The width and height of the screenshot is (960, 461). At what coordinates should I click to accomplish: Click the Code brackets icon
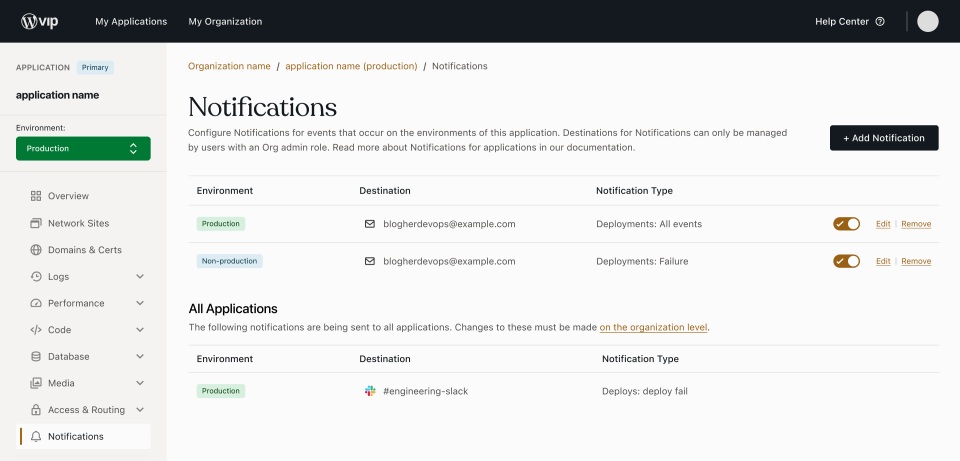[x=36, y=330]
